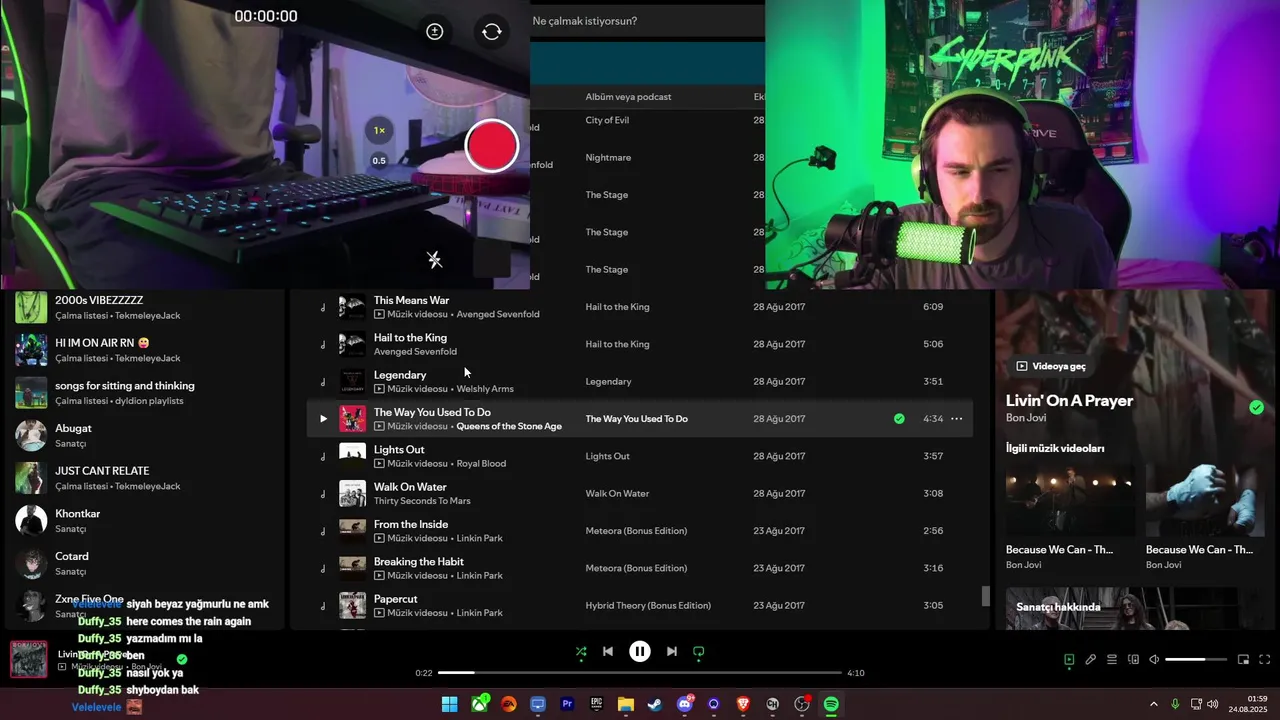
Task: Play 'The Way You Used To Do' row
Action: [x=323, y=419]
